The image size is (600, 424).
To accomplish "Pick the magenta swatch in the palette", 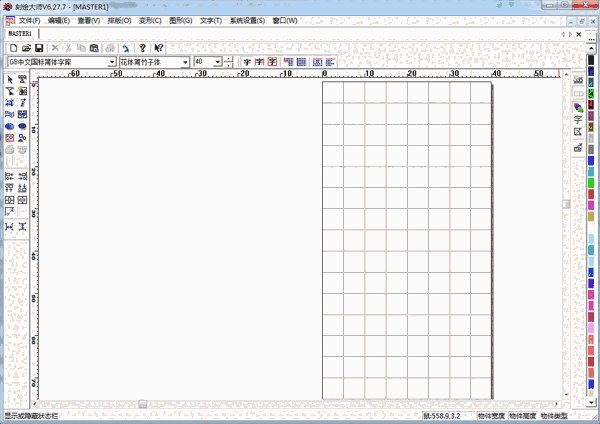I will (x=591, y=205).
